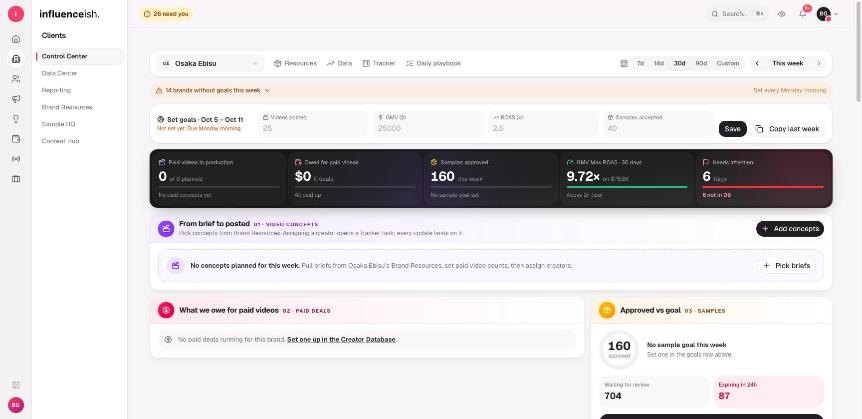This screenshot has height=419, width=862.
Task: Click the yellow samples section icon
Action: coord(607,310)
